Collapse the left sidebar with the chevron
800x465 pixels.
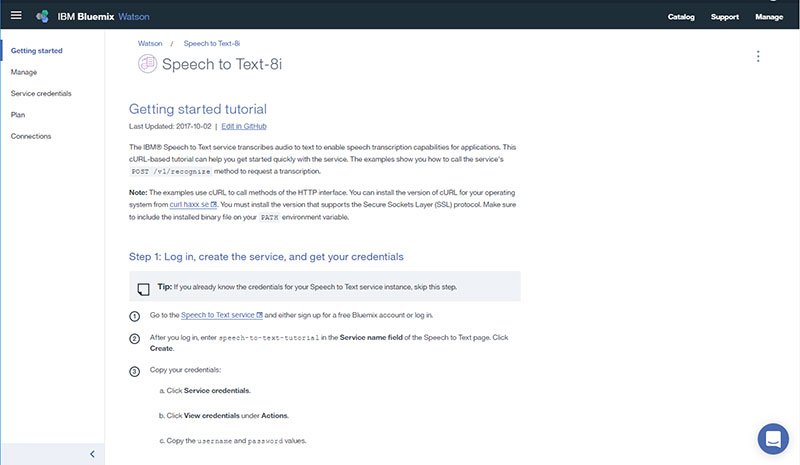pos(92,454)
